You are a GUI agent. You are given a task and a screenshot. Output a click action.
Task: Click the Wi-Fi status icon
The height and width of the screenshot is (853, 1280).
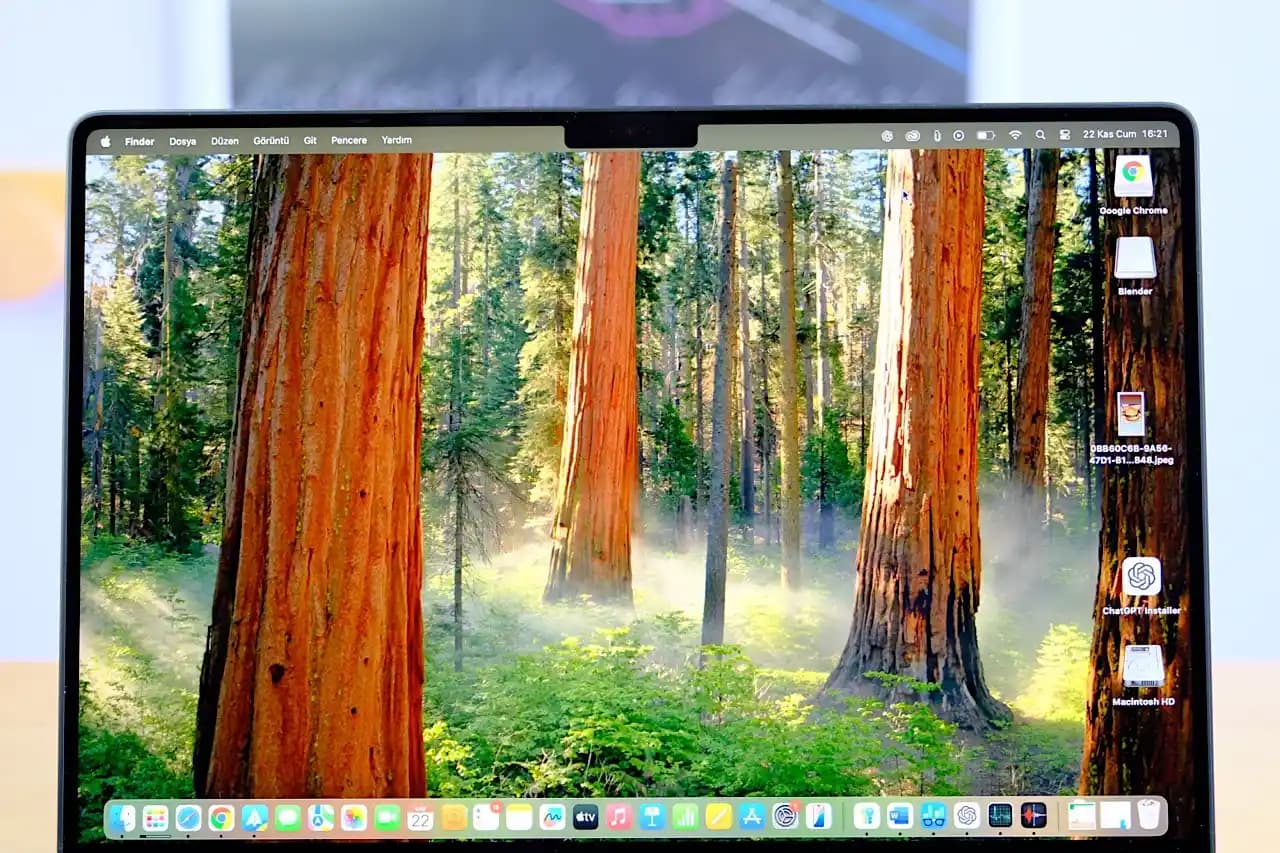coord(1015,135)
